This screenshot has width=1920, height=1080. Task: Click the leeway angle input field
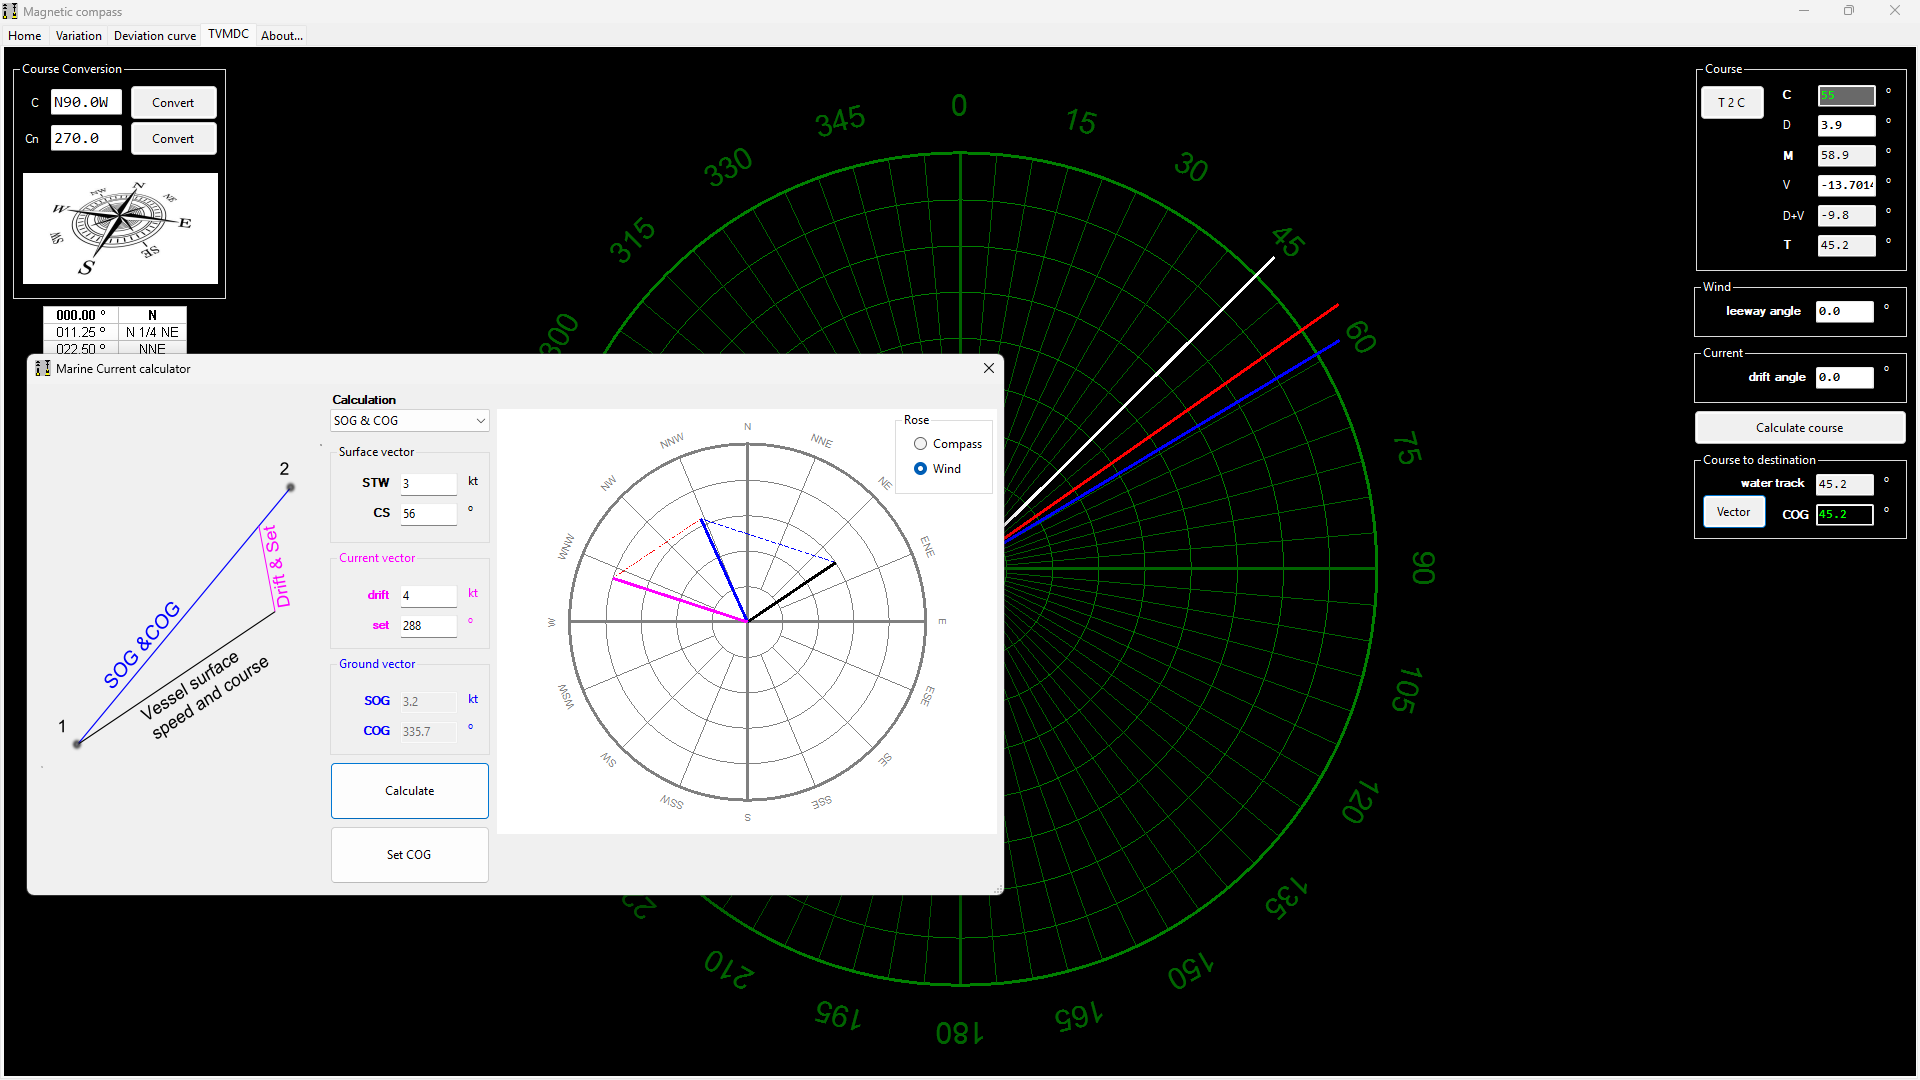pyautogui.click(x=1843, y=312)
